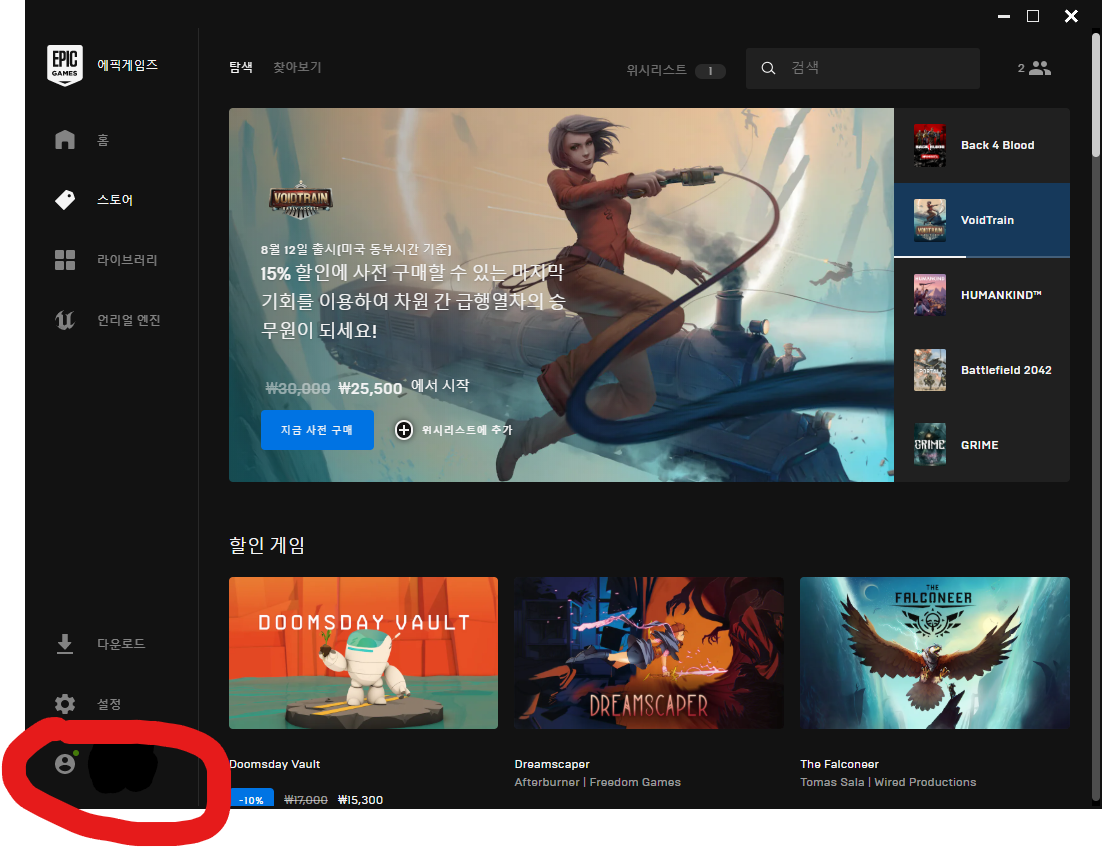This screenshot has height=847, width=1102.
Task: Click the user profile avatar icon
Action: pyautogui.click(x=65, y=763)
